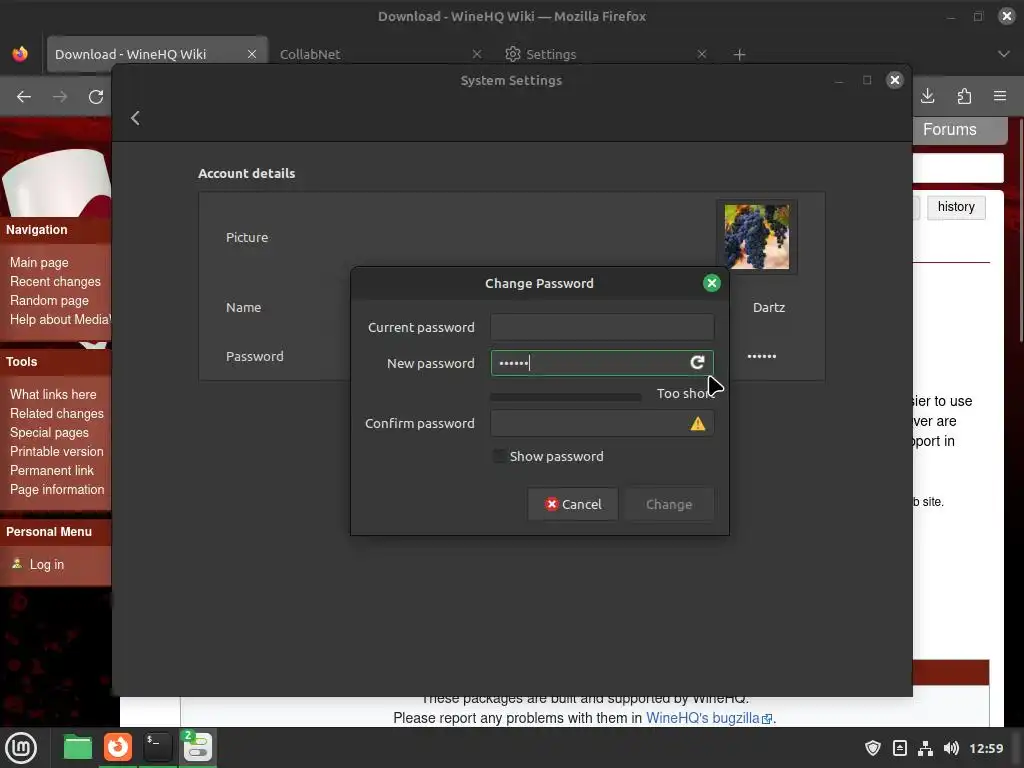Screen dimensions: 1024x768
Task: Open Recent changes link
Action: coord(56,281)
